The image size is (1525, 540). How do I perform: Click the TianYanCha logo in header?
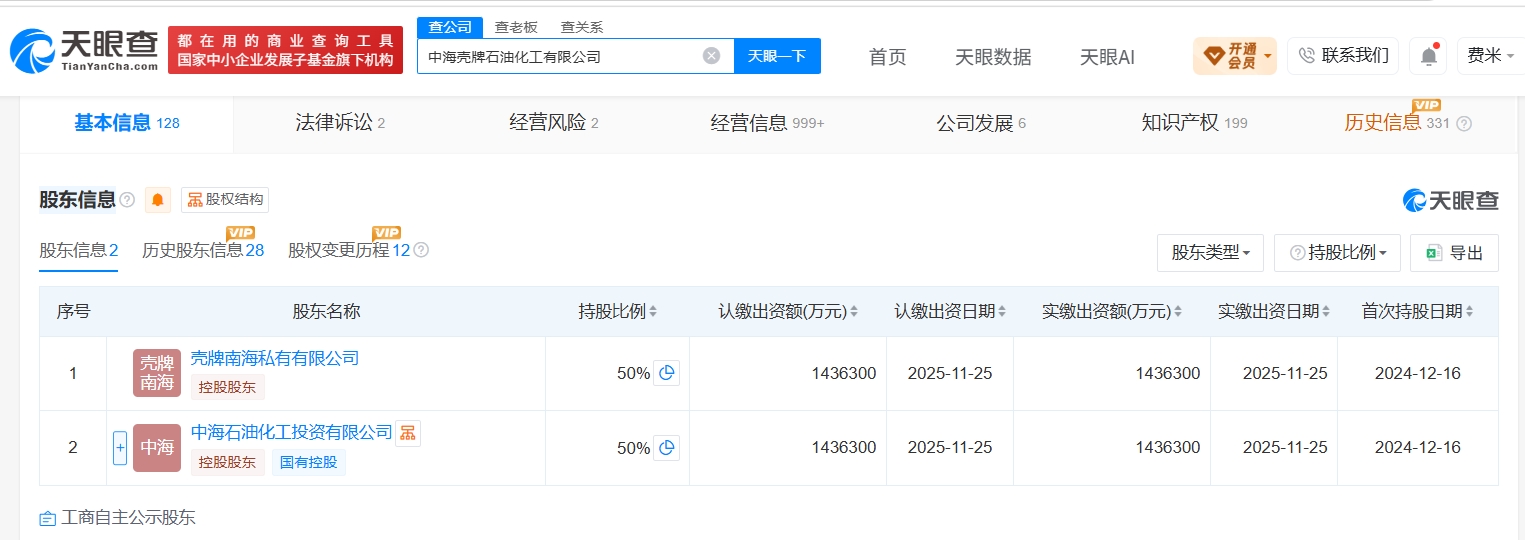[84, 50]
